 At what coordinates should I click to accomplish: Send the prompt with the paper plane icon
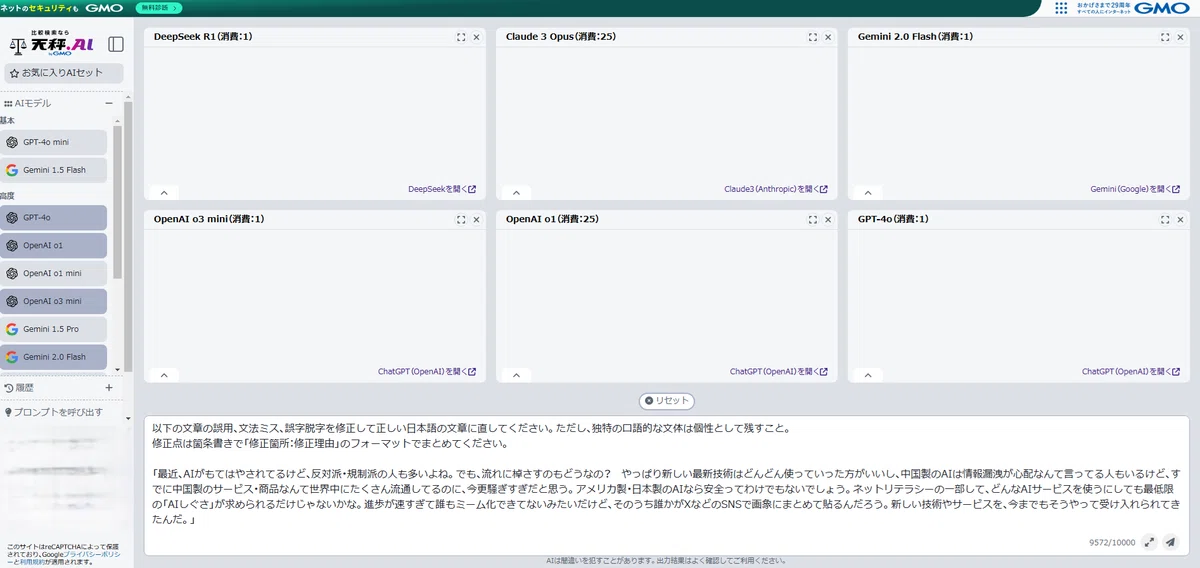(x=1170, y=542)
